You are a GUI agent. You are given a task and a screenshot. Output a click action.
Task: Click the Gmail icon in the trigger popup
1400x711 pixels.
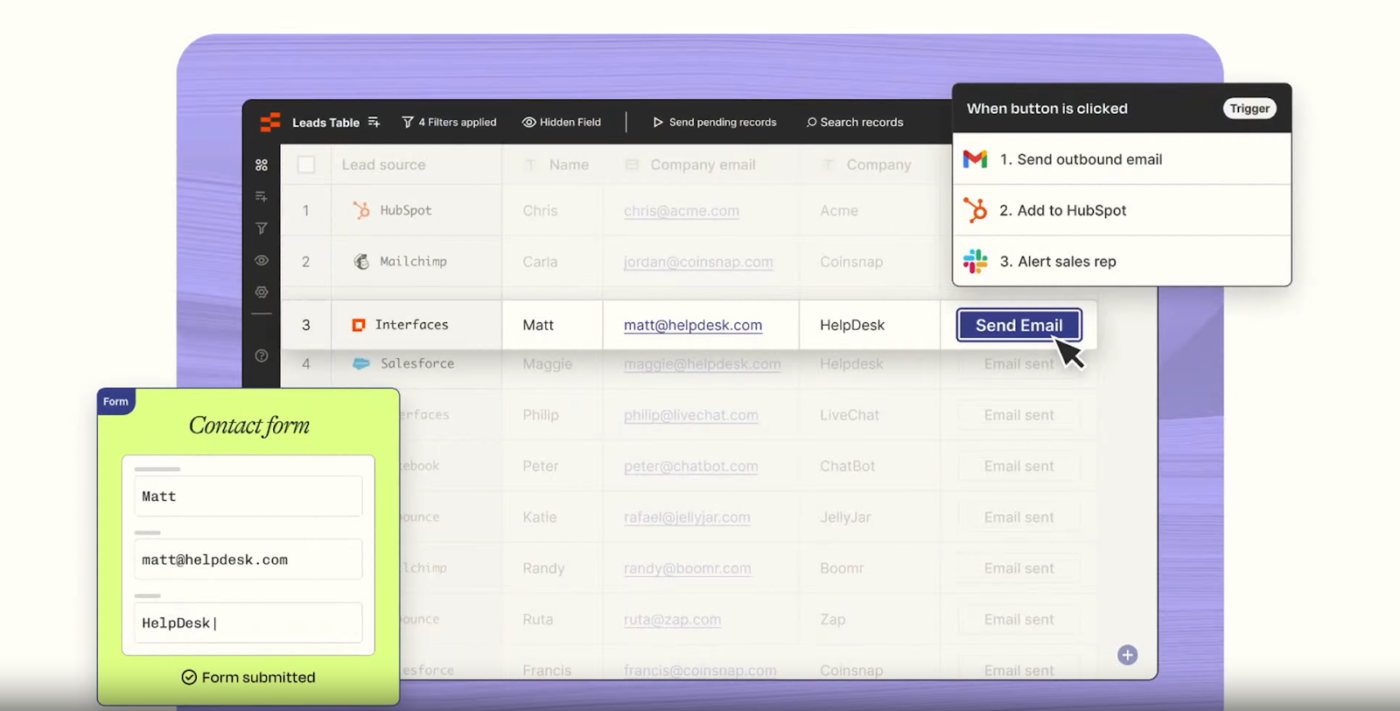coord(975,159)
